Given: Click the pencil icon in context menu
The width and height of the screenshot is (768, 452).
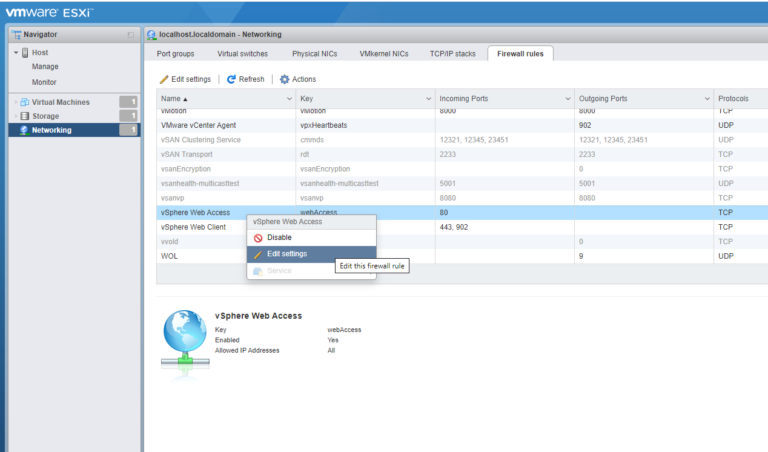Looking at the screenshot, I should point(258,255).
